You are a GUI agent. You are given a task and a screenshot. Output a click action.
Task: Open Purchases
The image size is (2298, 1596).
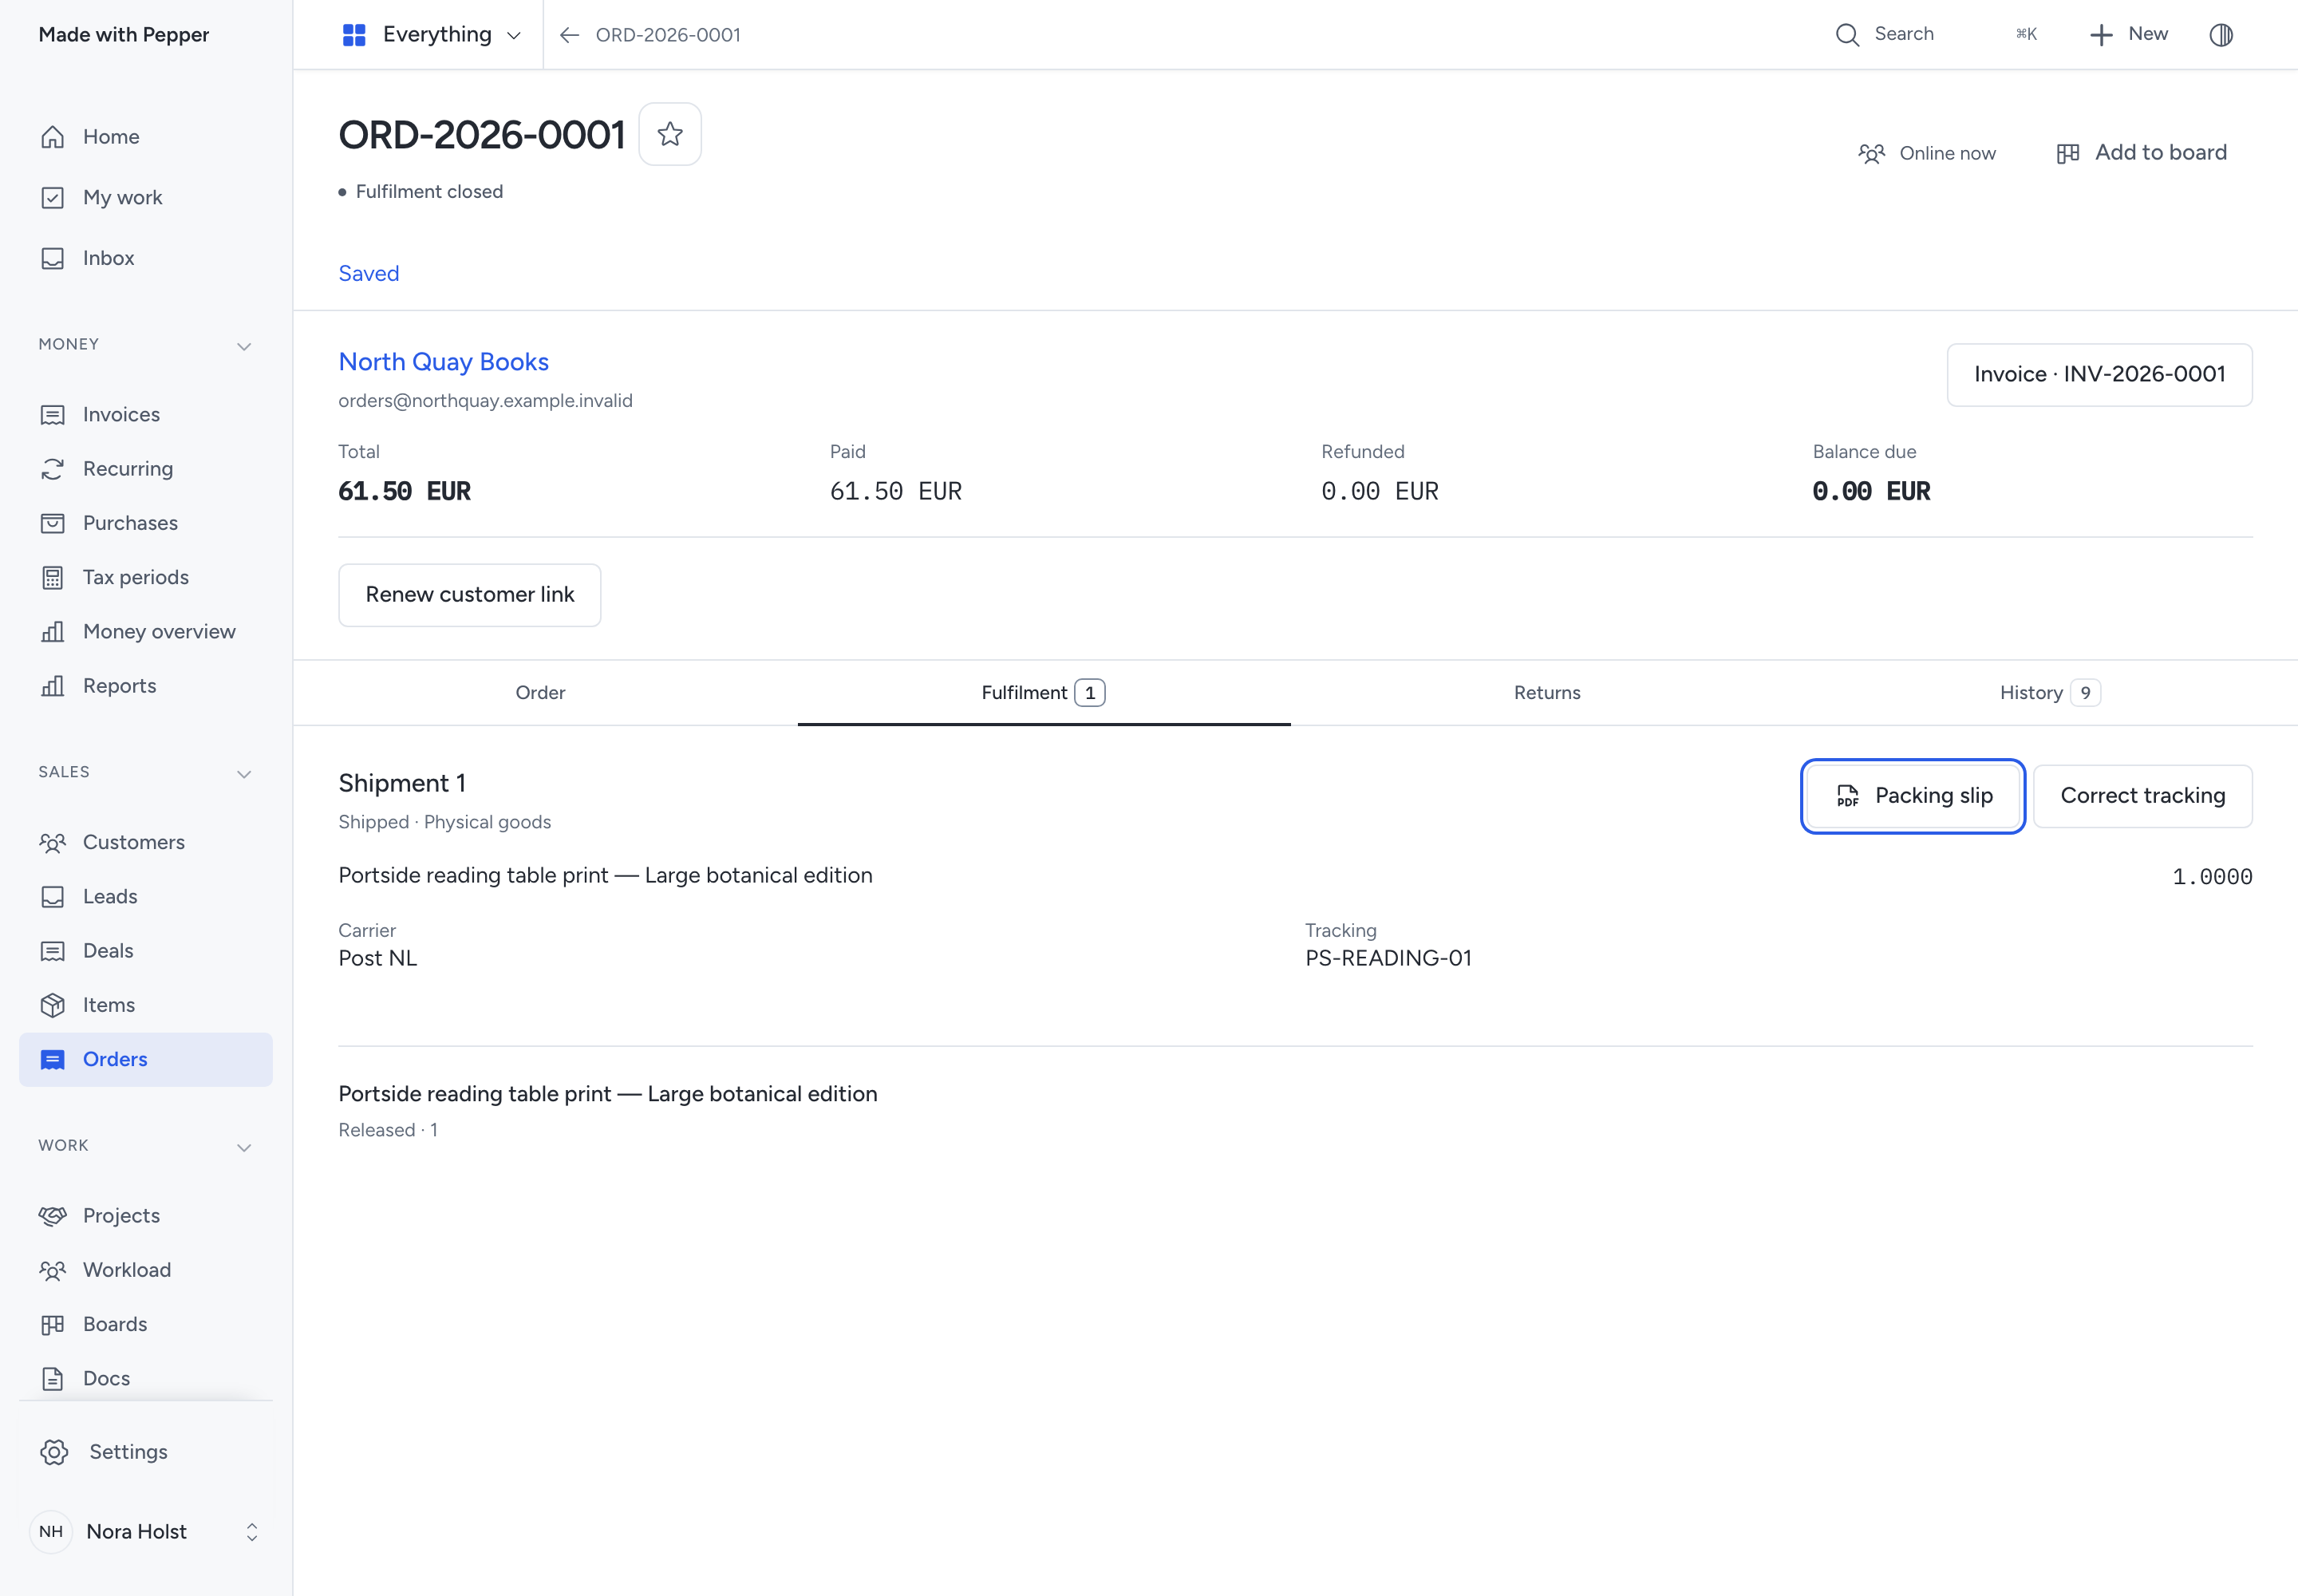pos(145,523)
